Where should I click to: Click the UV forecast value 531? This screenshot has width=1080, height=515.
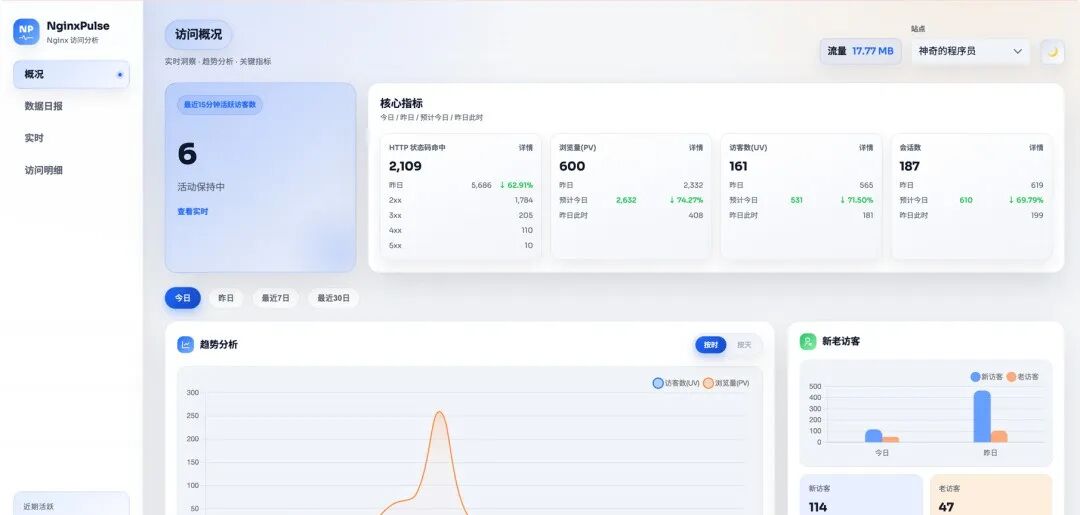pos(796,200)
